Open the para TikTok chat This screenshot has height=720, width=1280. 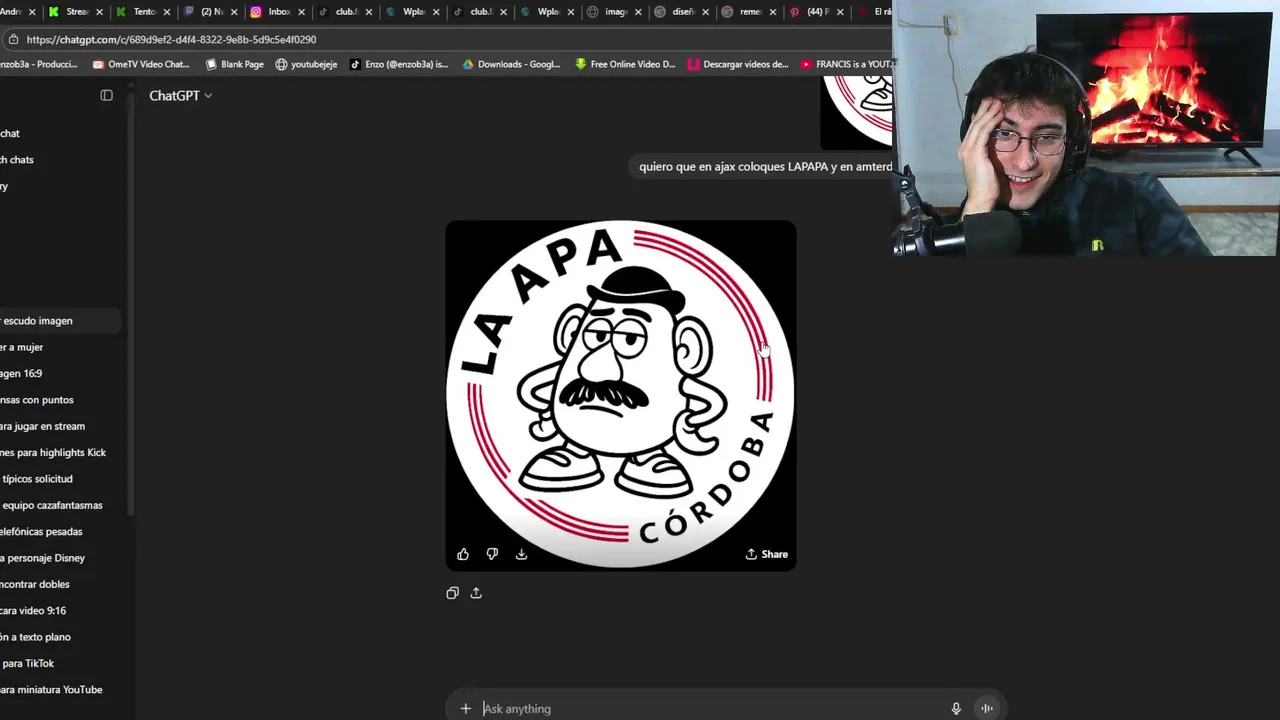pos(60,663)
